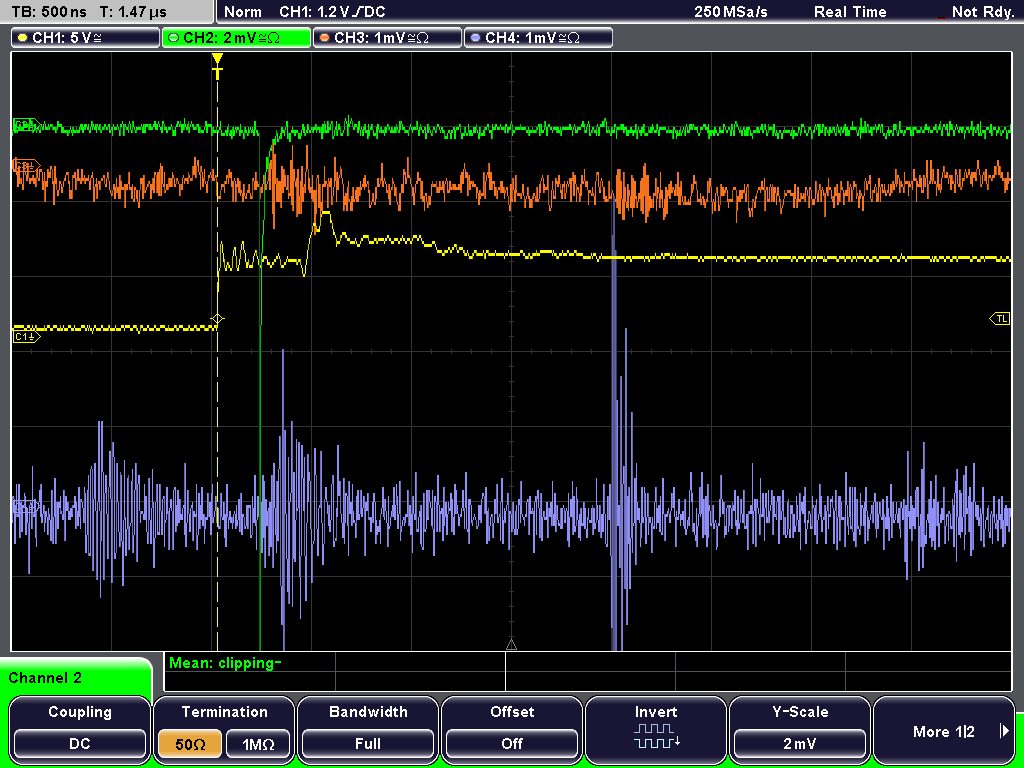Click the orange CH3 ground marker

26,166
